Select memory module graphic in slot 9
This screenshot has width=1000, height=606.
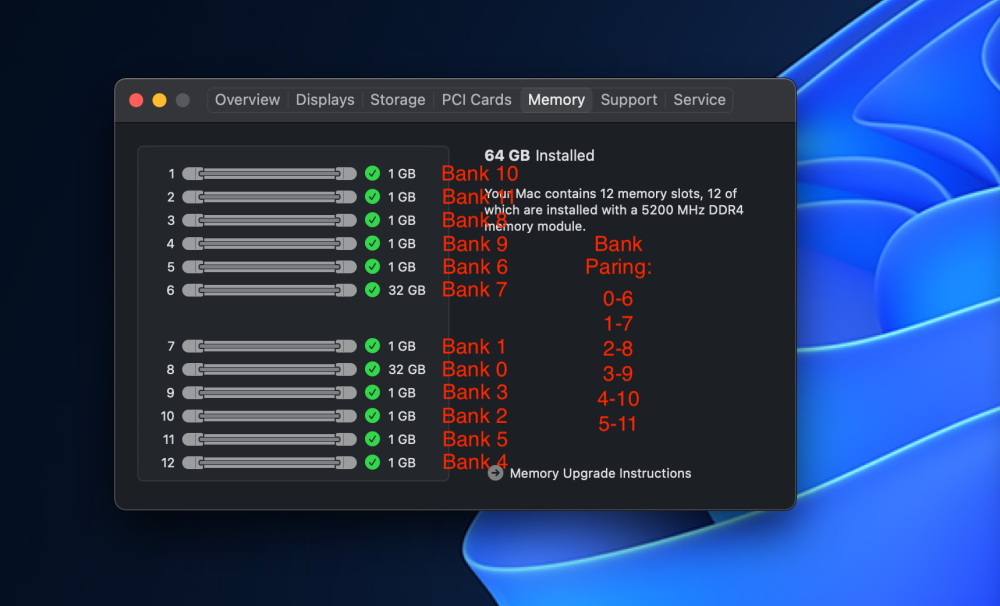[269, 392]
